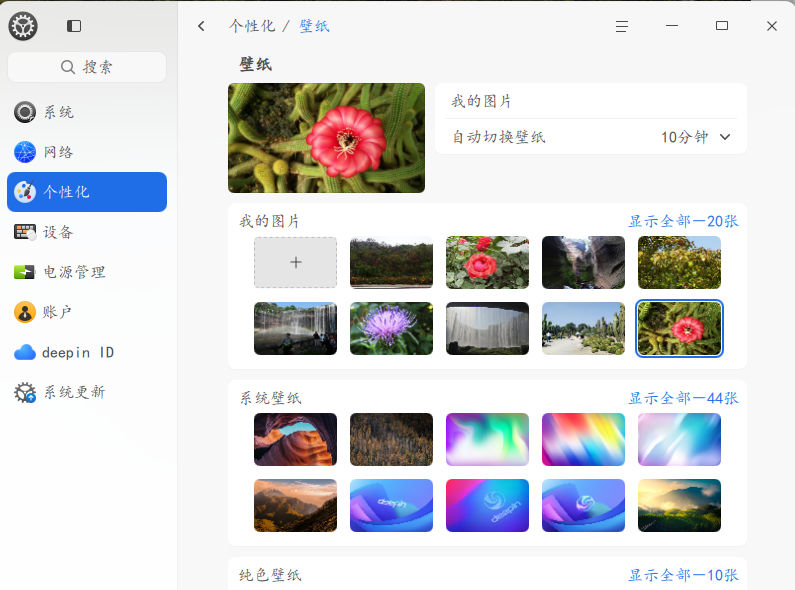Open the 设备 settings page
Screen dimensions: 795x590
[x=87, y=232]
